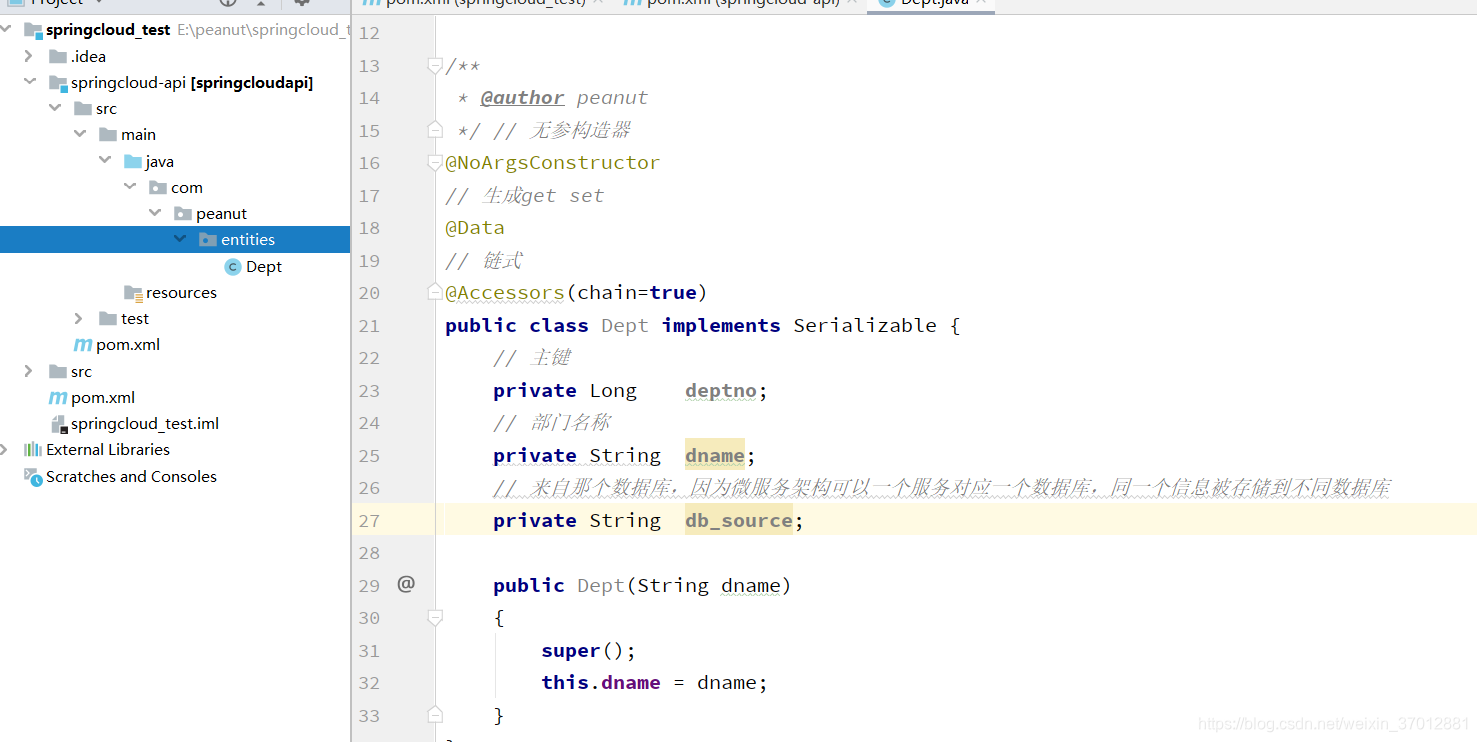Image resolution: width=1477 pixels, height=742 pixels.
Task: Click the Dept class icon in tree
Action: tap(233, 266)
